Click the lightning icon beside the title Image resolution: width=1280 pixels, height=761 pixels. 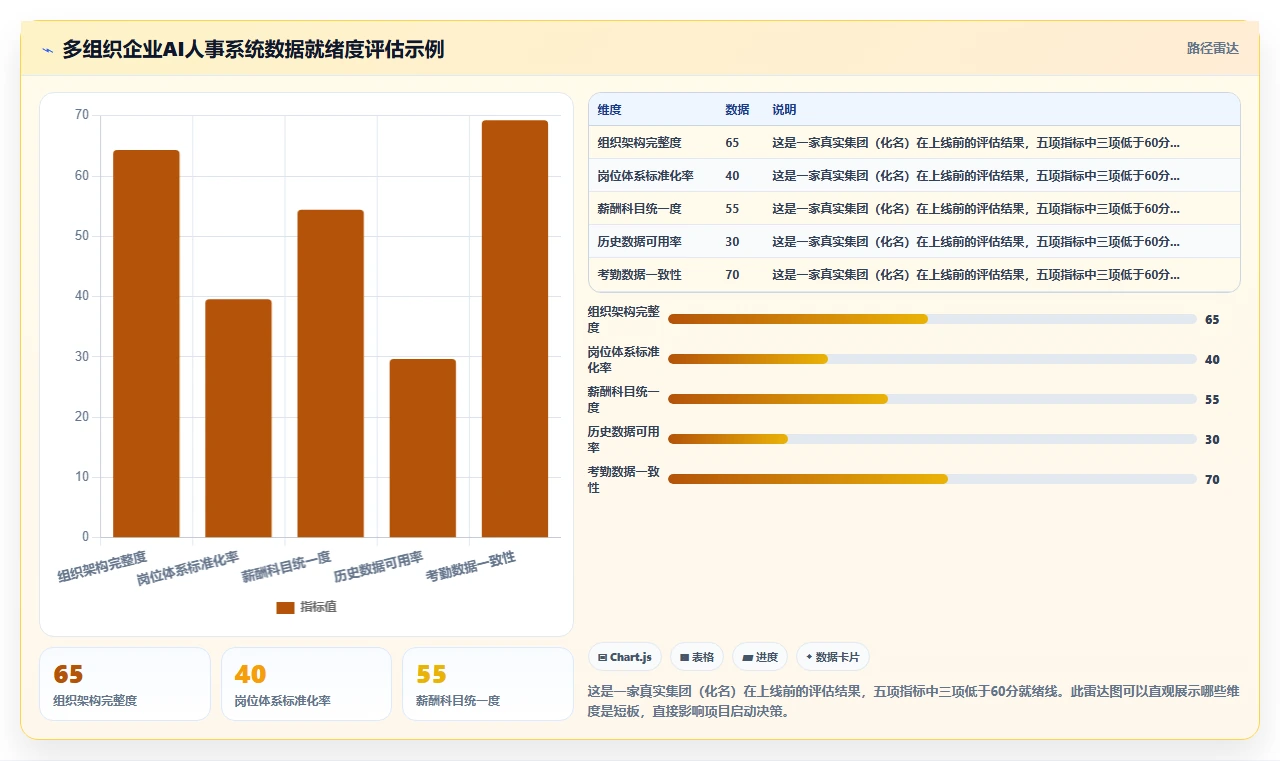(x=47, y=50)
